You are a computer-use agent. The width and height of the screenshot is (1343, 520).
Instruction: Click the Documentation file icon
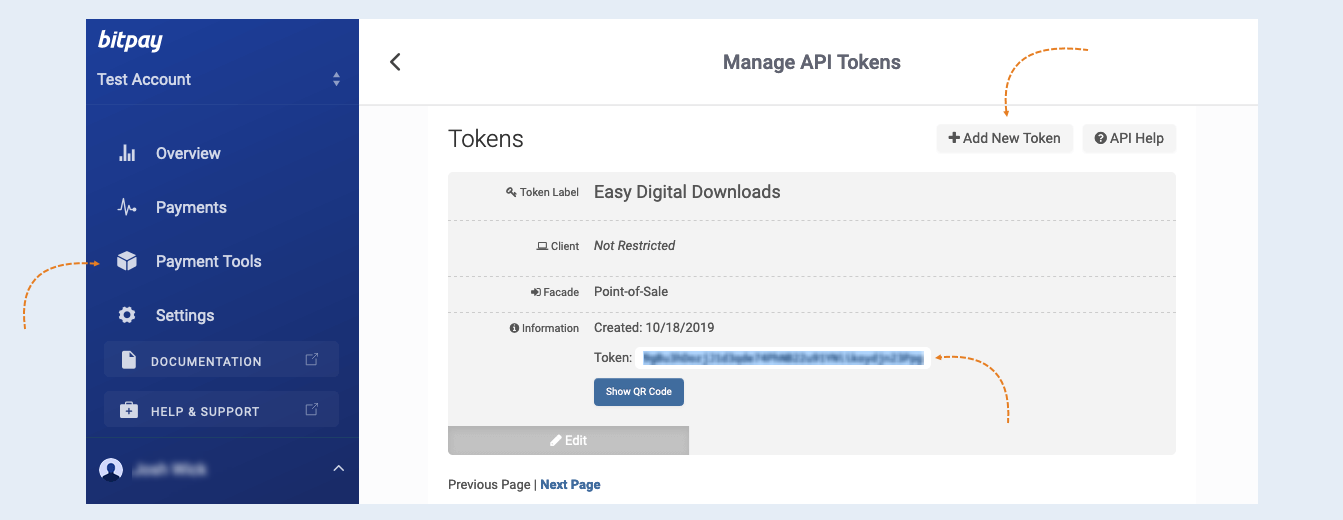(x=128, y=360)
